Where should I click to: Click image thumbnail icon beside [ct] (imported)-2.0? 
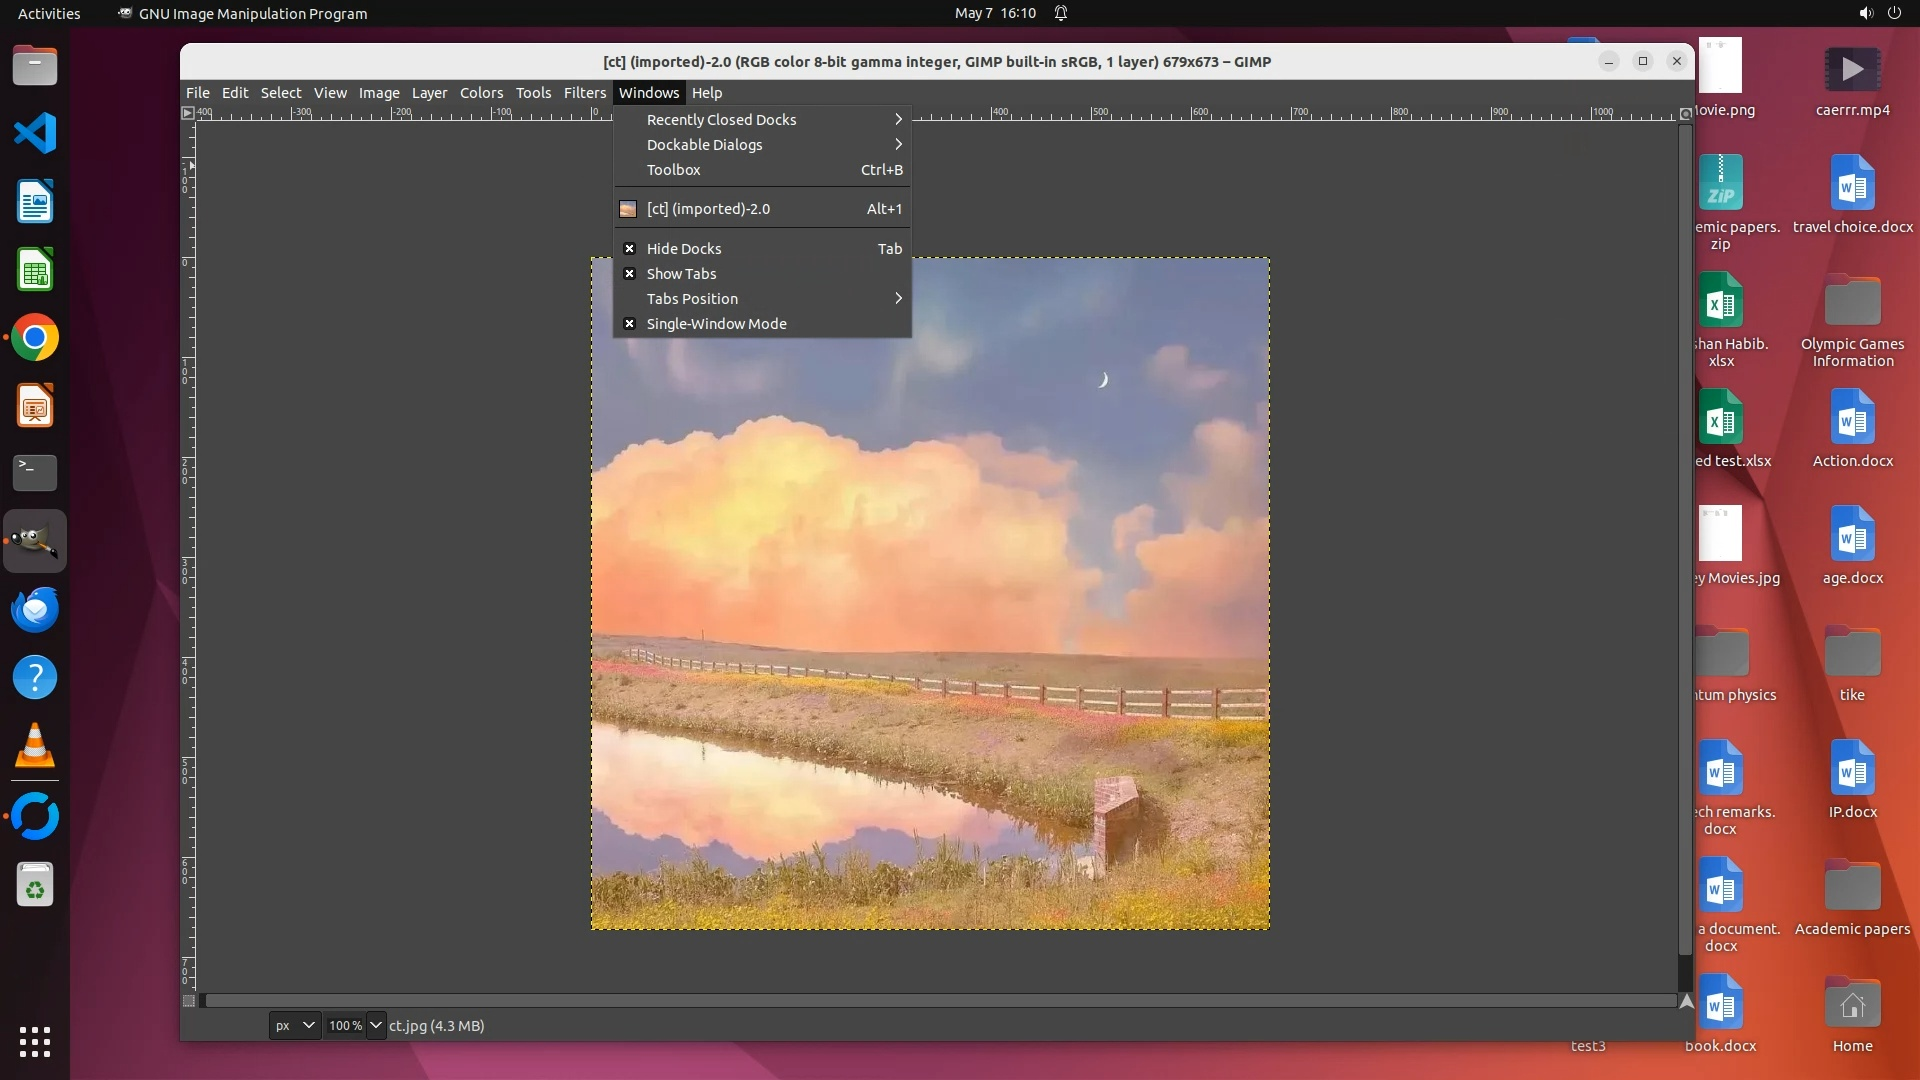coord(628,209)
